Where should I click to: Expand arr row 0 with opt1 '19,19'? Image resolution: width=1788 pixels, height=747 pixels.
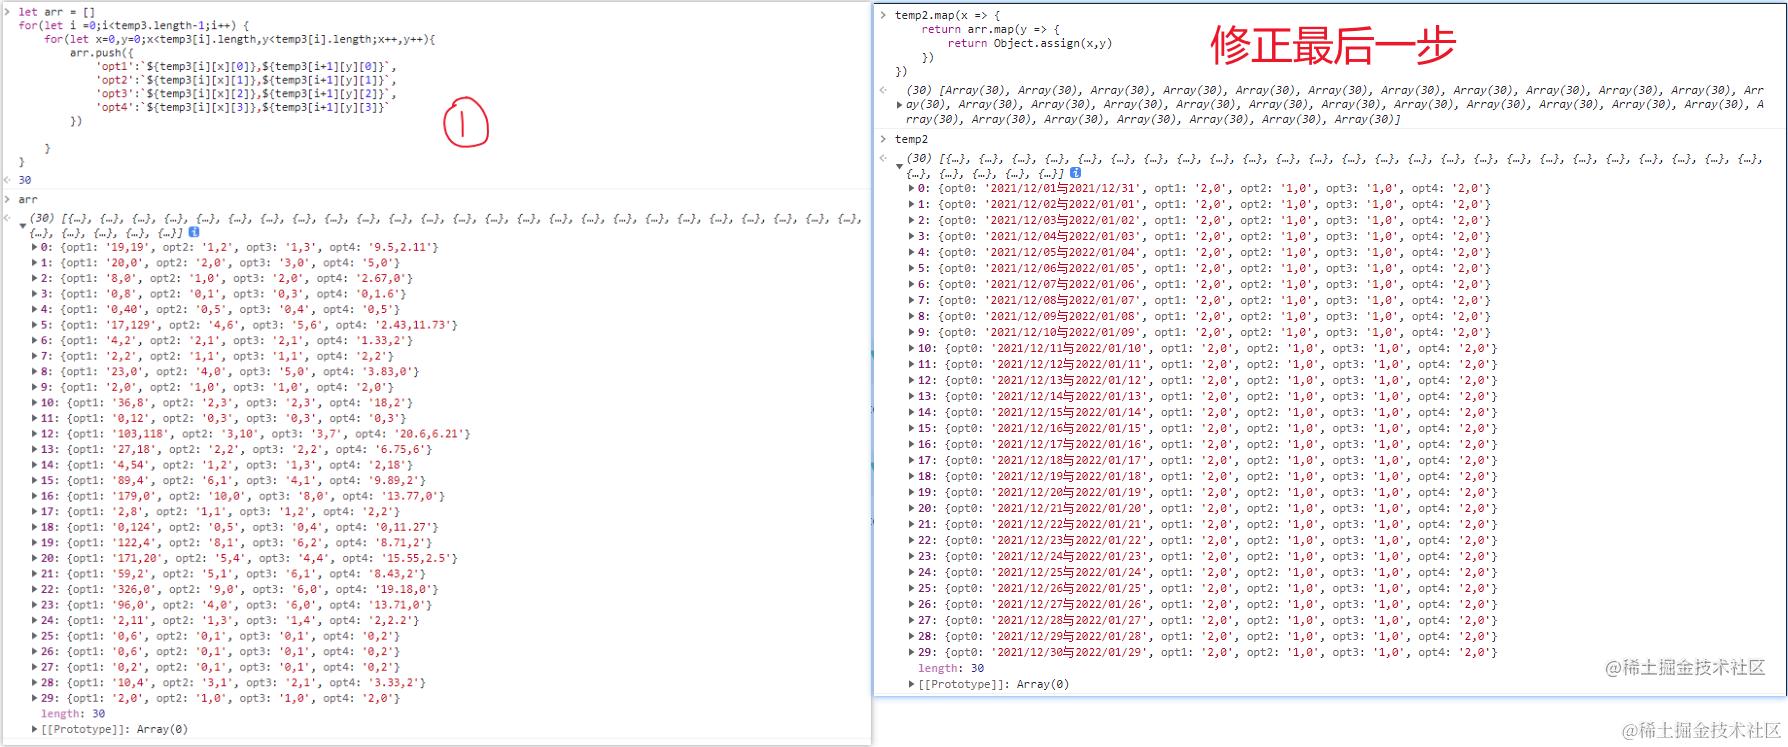click(x=35, y=247)
